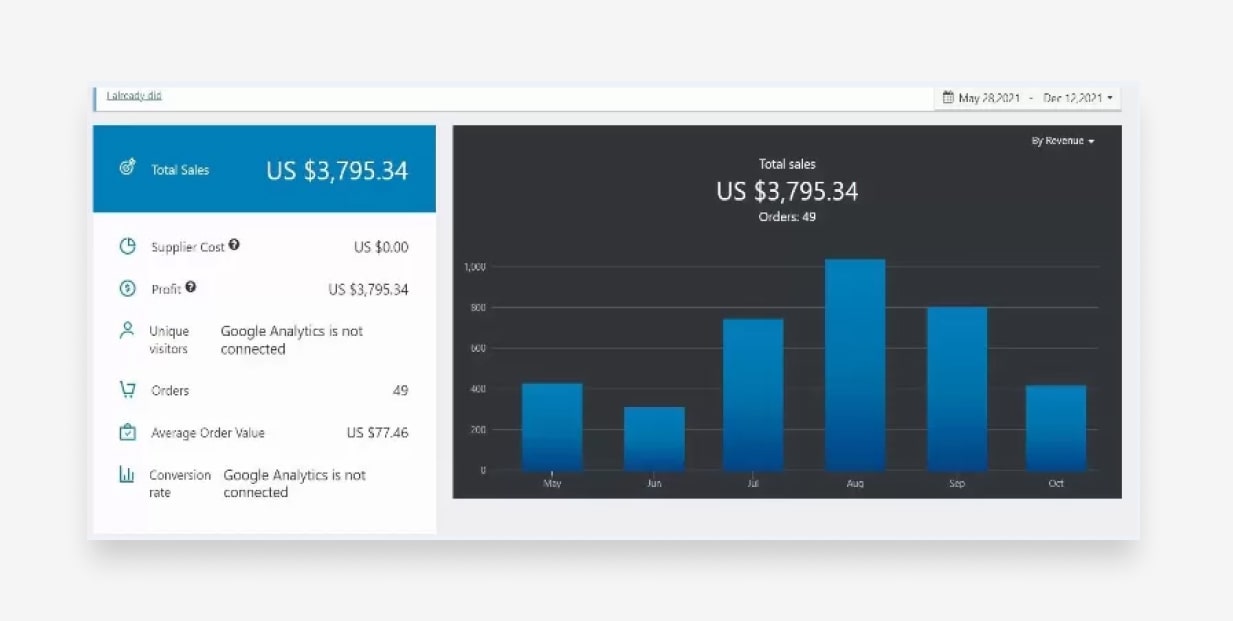Select the Aug bar in chart
The height and width of the screenshot is (621, 1233).
855,365
